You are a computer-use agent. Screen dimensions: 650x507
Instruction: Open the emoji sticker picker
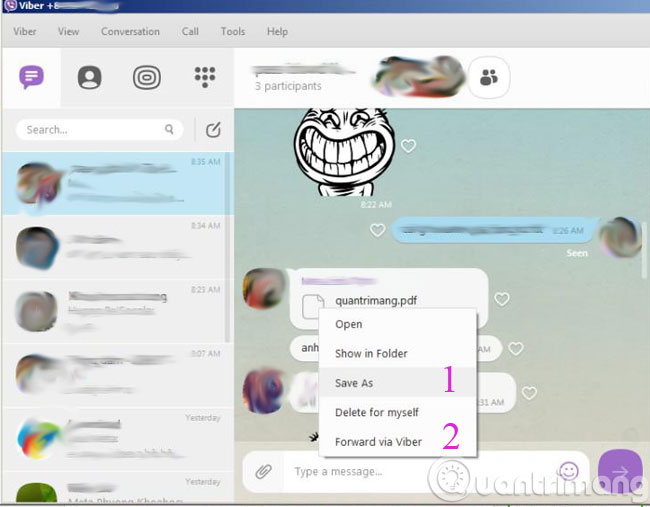(569, 471)
